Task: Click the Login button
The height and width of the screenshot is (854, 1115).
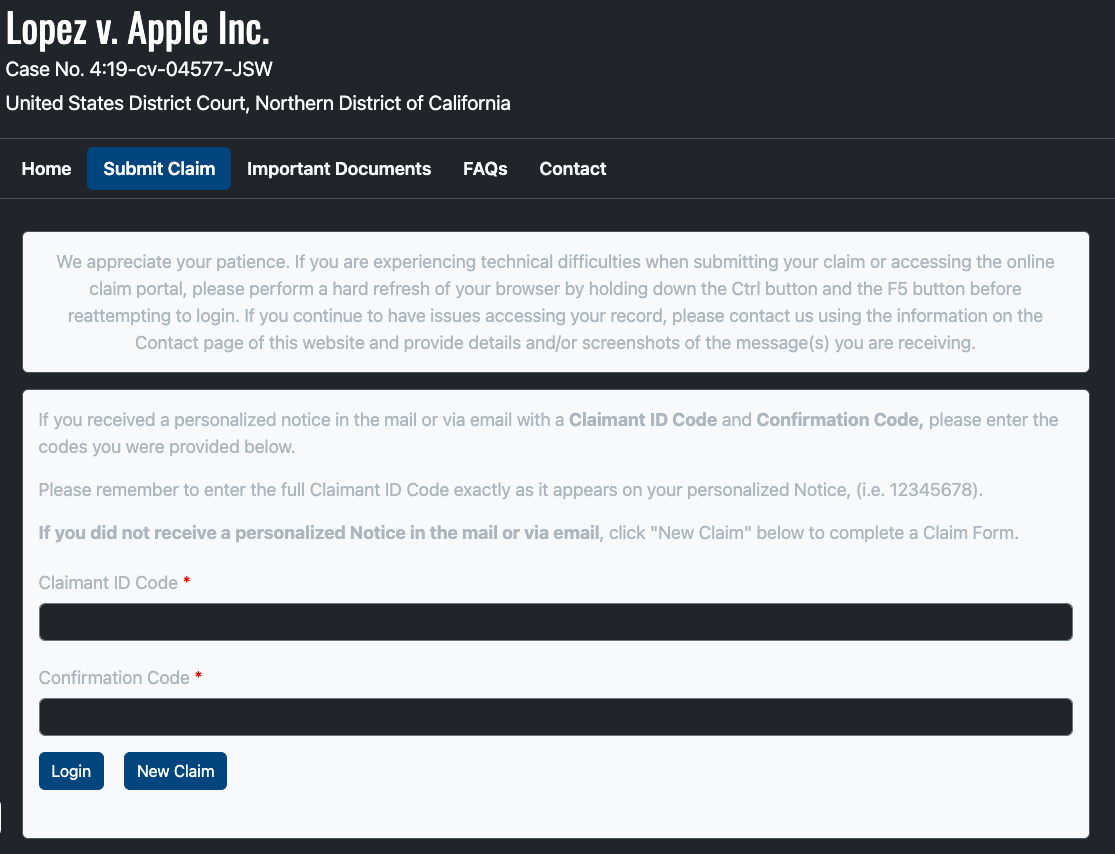Action: (71, 771)
